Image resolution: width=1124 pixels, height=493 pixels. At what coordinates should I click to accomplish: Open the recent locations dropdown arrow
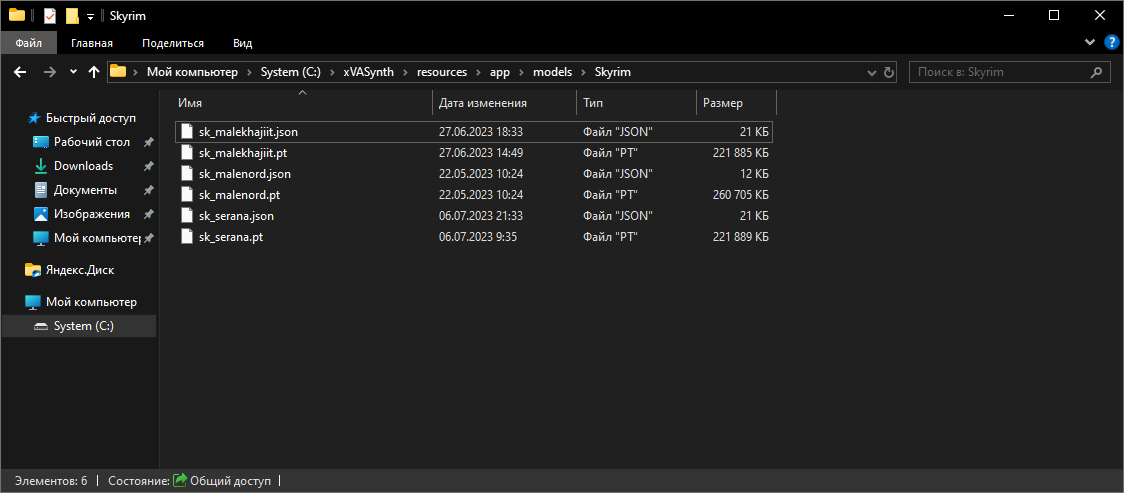pos(73,72)
